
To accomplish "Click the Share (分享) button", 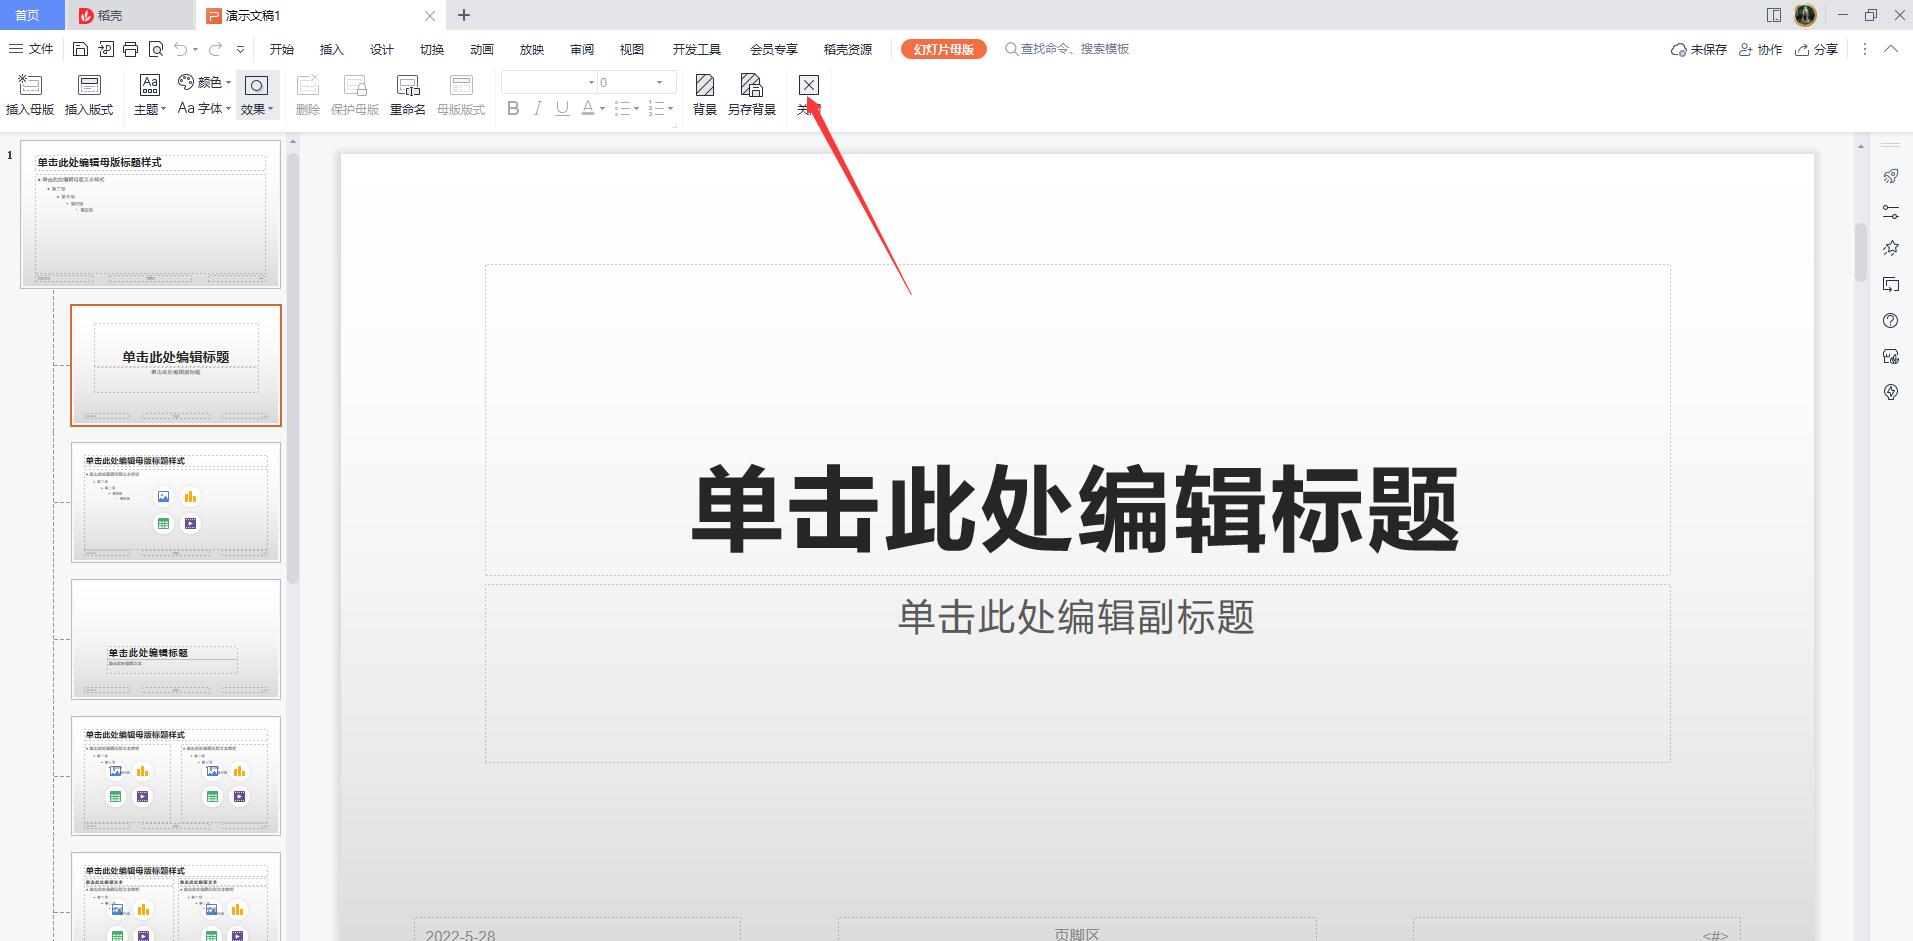I will (x=1817, y=49).
